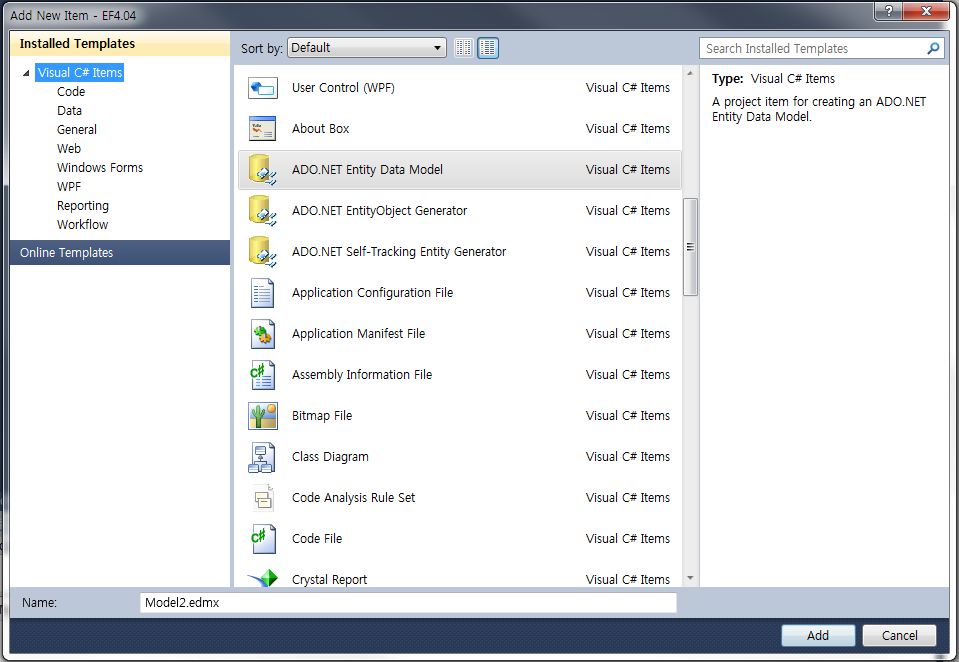Select the Code Analysis Rule Set label
Screen dimensions: 959x662
pos(354,498)
